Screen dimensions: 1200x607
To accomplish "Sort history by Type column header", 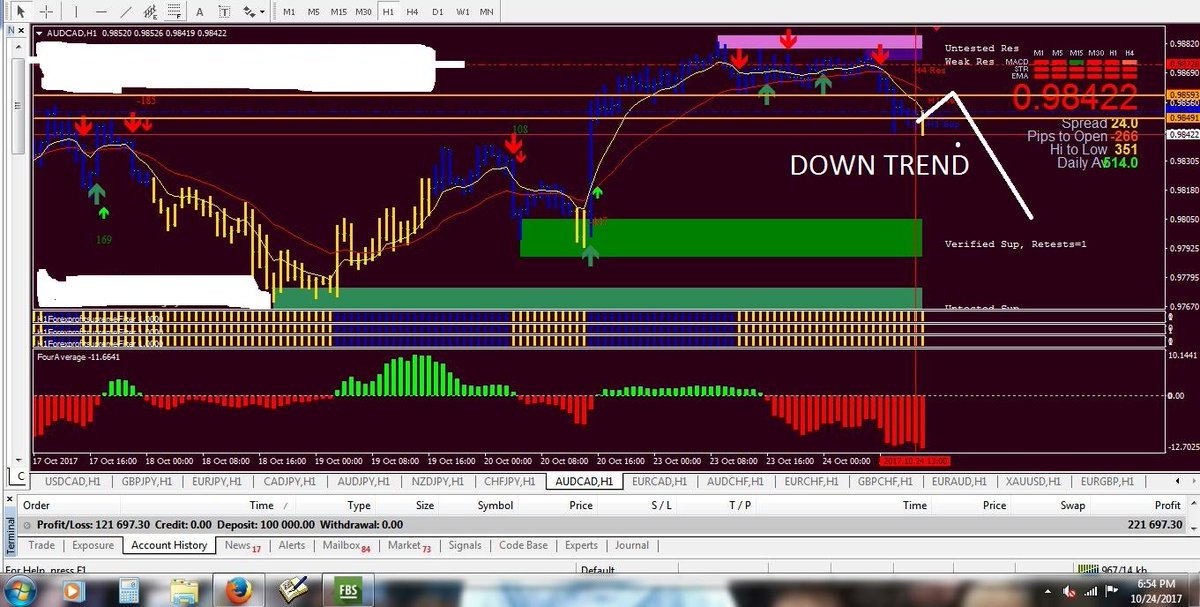I will pyautogui.click(x=359, y=506).
